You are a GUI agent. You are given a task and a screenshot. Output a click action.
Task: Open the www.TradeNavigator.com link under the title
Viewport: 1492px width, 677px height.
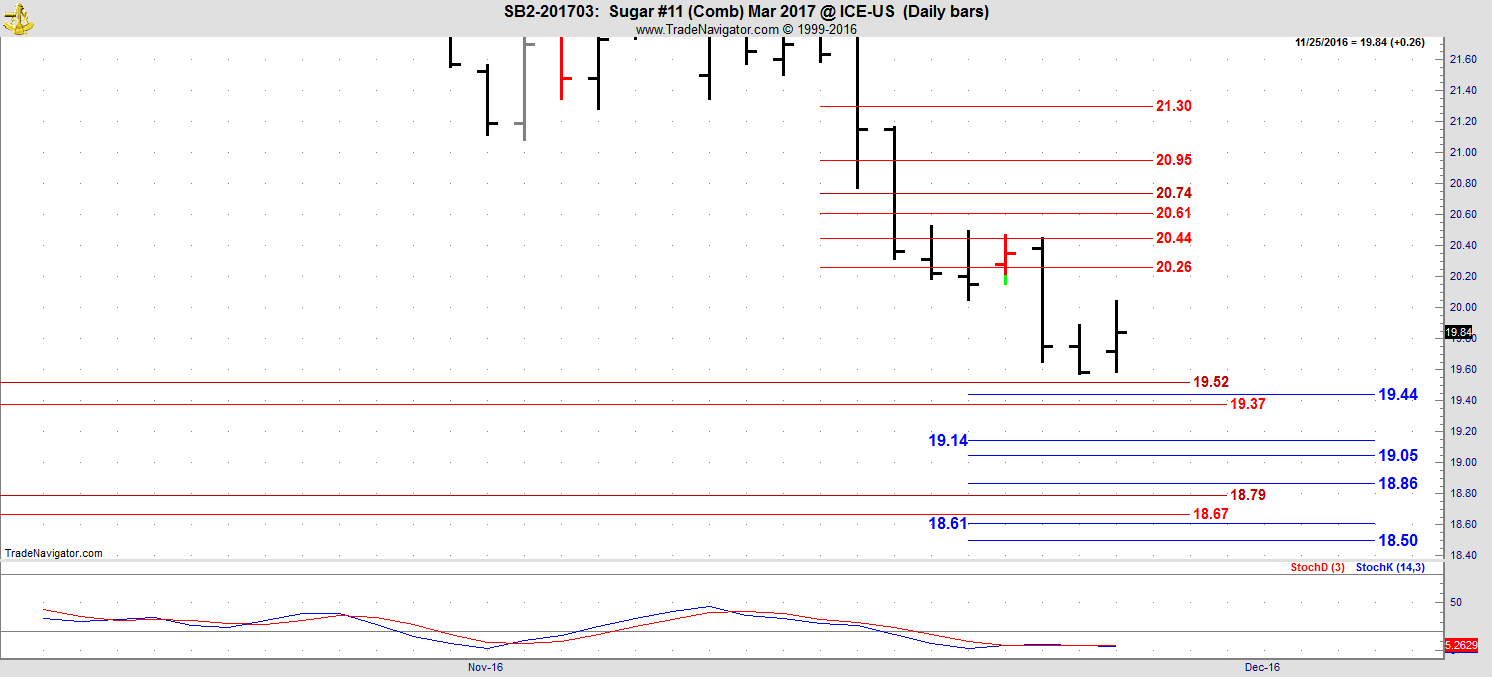(746, 30)
